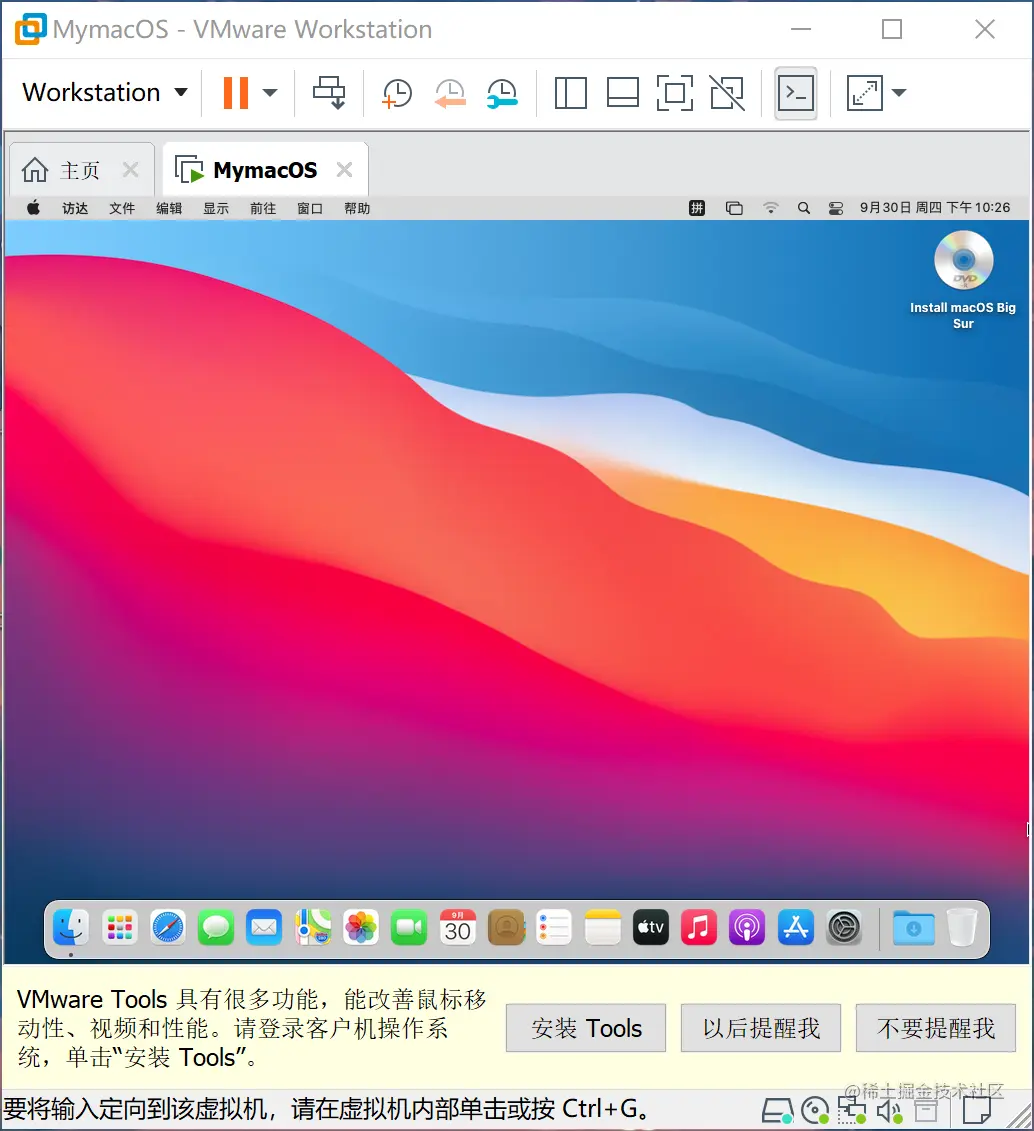This screenshot has height=1131, width=1034.
Task: Open the Downloads folder in Dock
Action: pyautogui.click(x=914, y=928)
